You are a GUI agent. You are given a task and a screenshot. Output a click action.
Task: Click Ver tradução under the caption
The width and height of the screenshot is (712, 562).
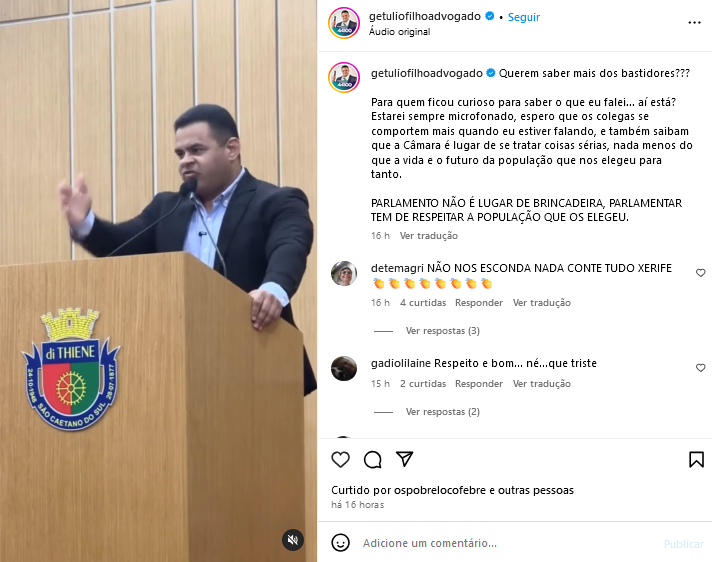click(429, 236)
